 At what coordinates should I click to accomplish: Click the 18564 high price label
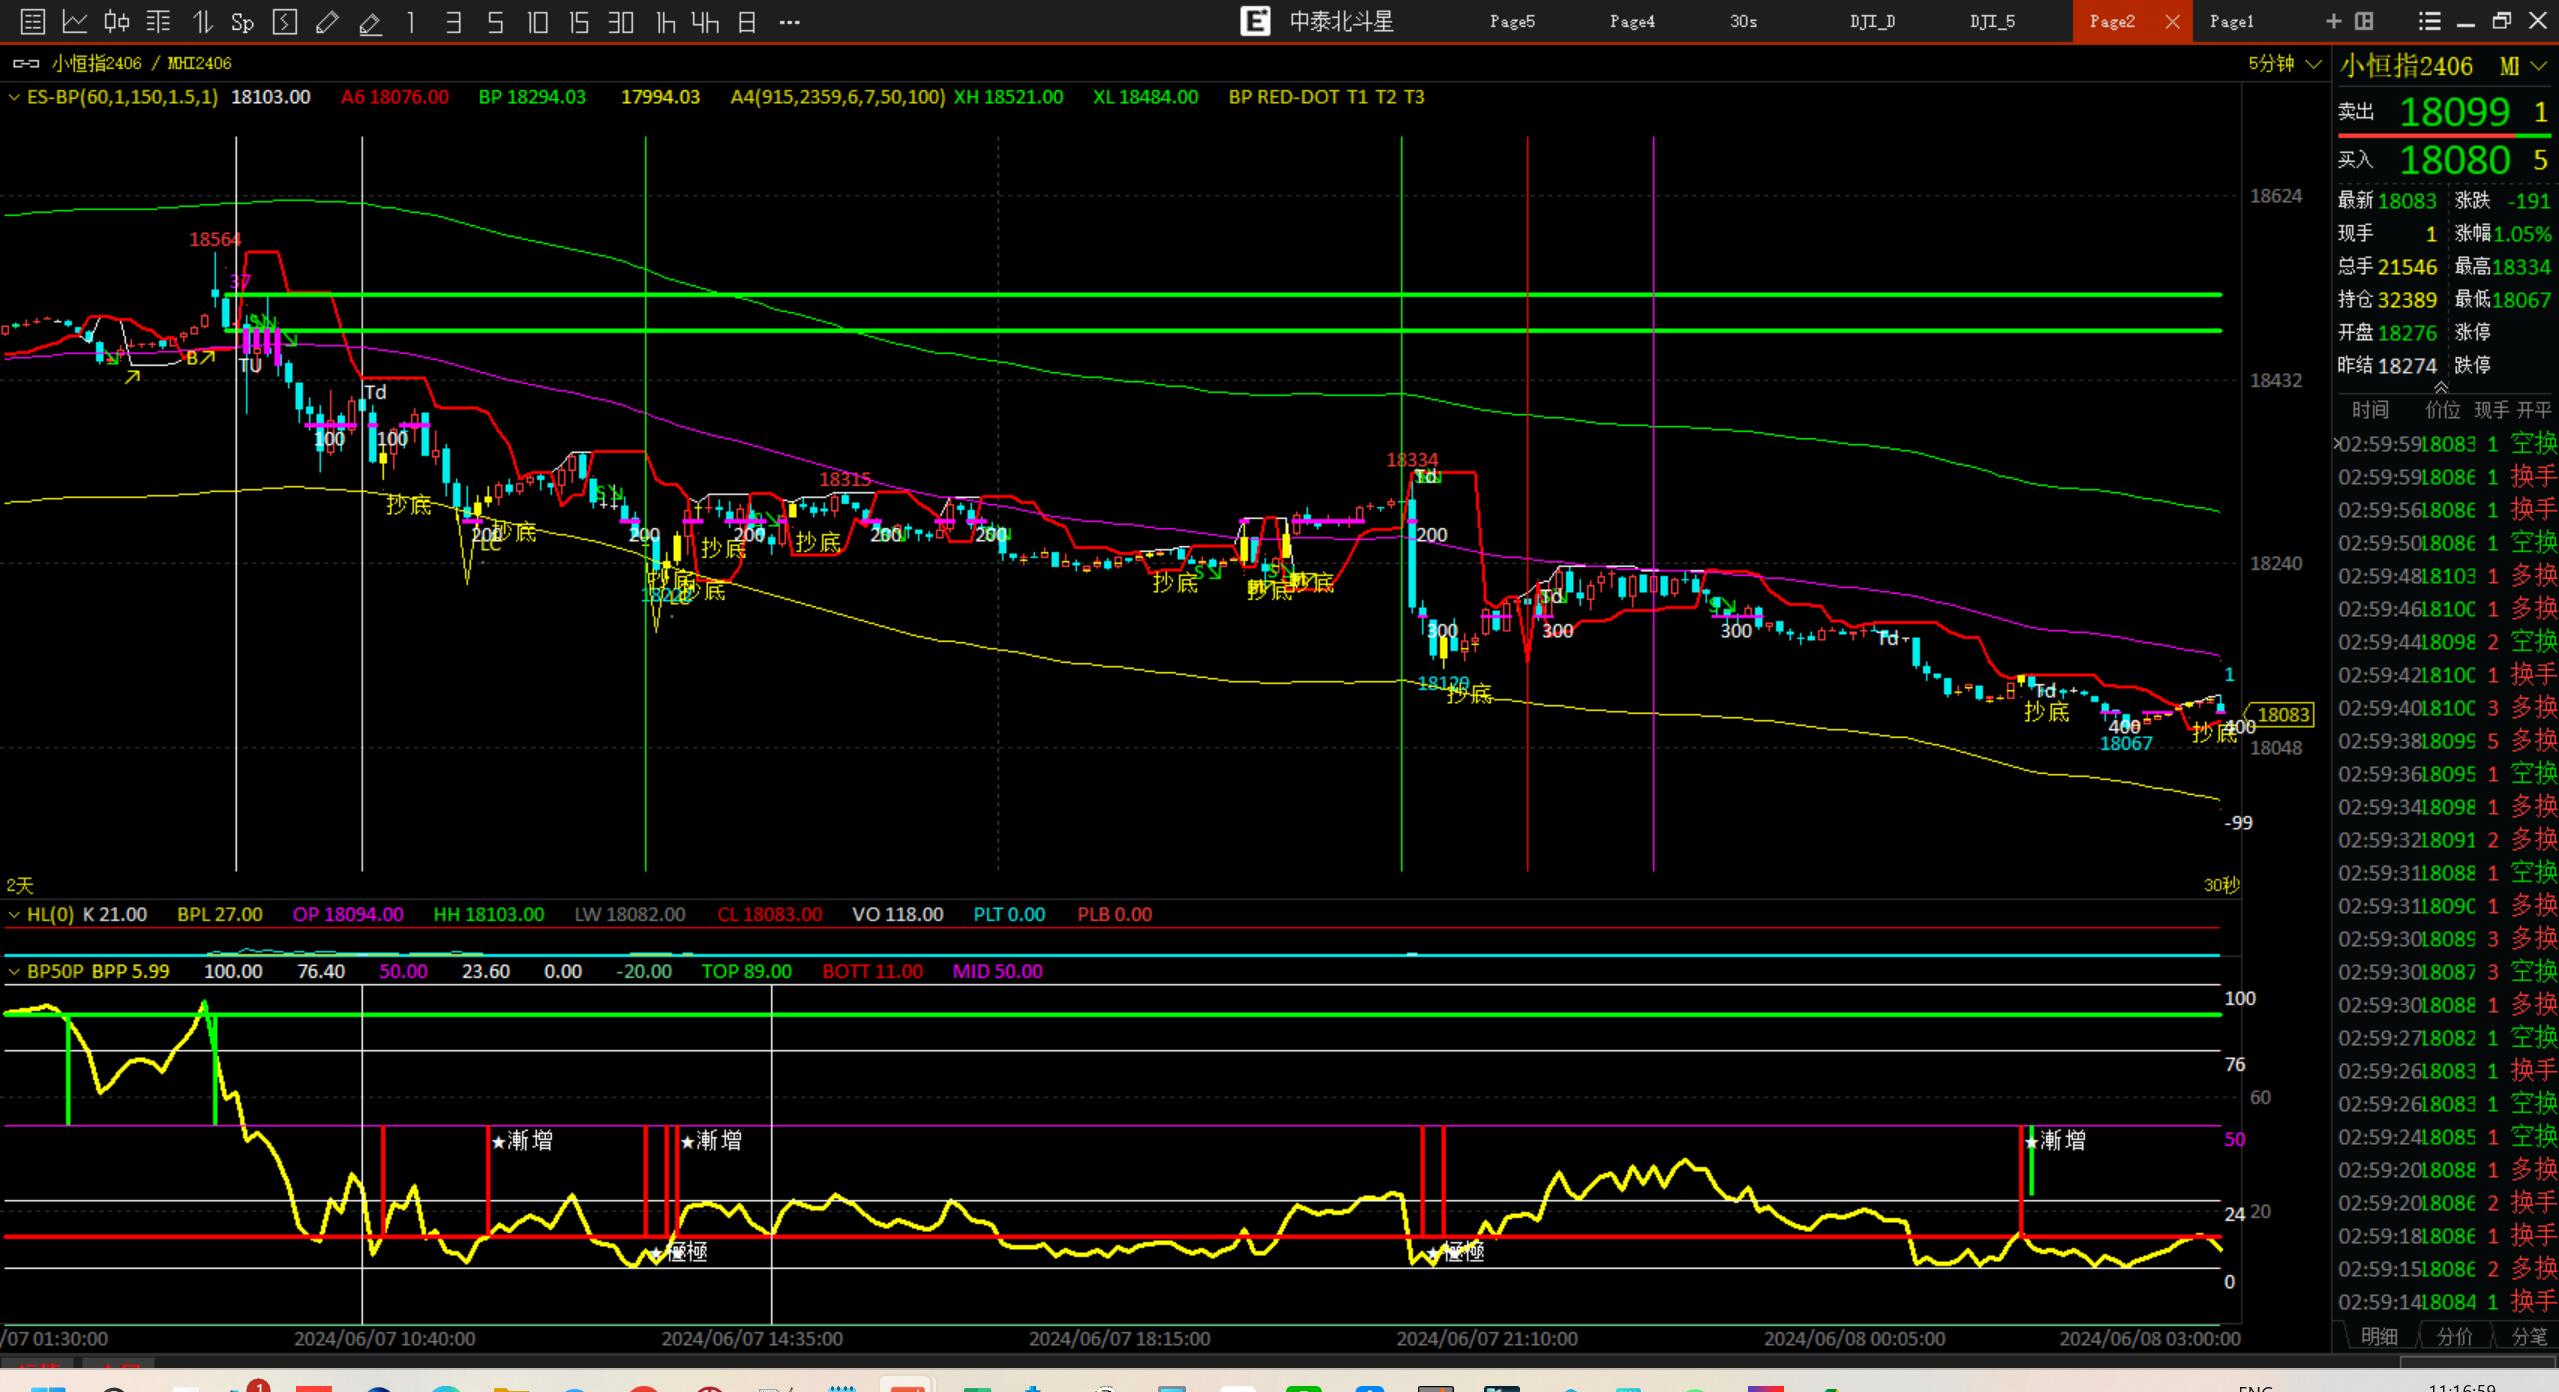coord(215,239)
